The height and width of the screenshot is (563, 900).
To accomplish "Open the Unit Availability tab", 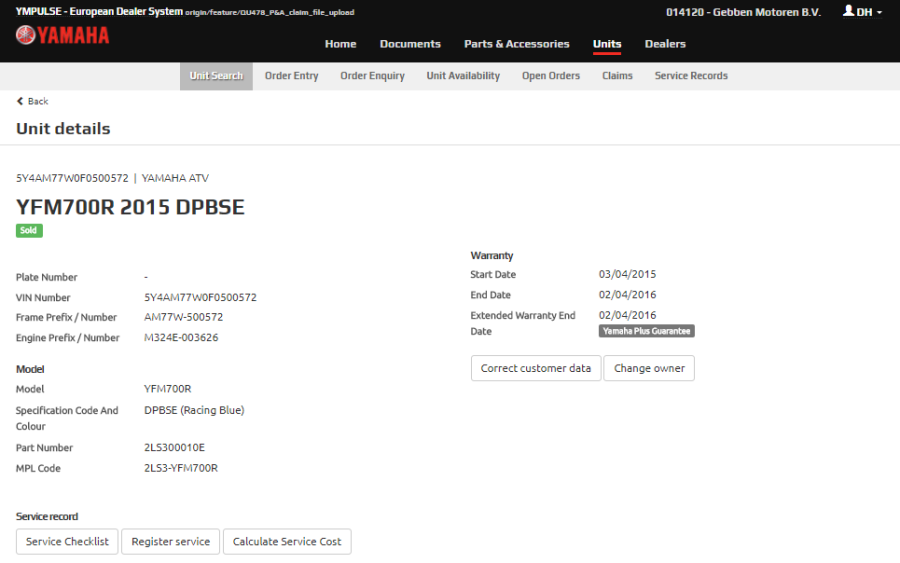I will point(463,76).
